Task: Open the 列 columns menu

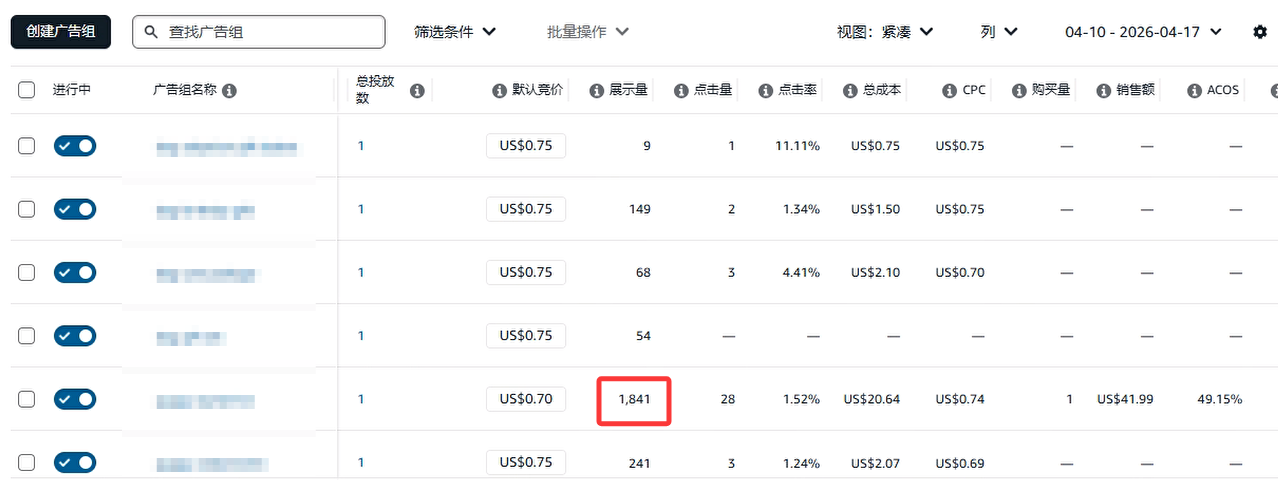Action: pos(999,32)
